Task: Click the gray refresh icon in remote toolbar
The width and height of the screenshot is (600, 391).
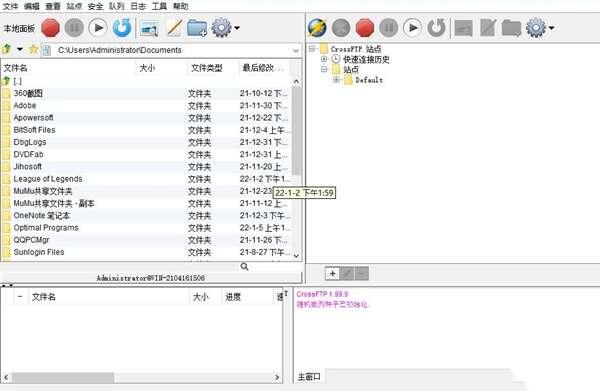Action: click(x=436, y=28)
